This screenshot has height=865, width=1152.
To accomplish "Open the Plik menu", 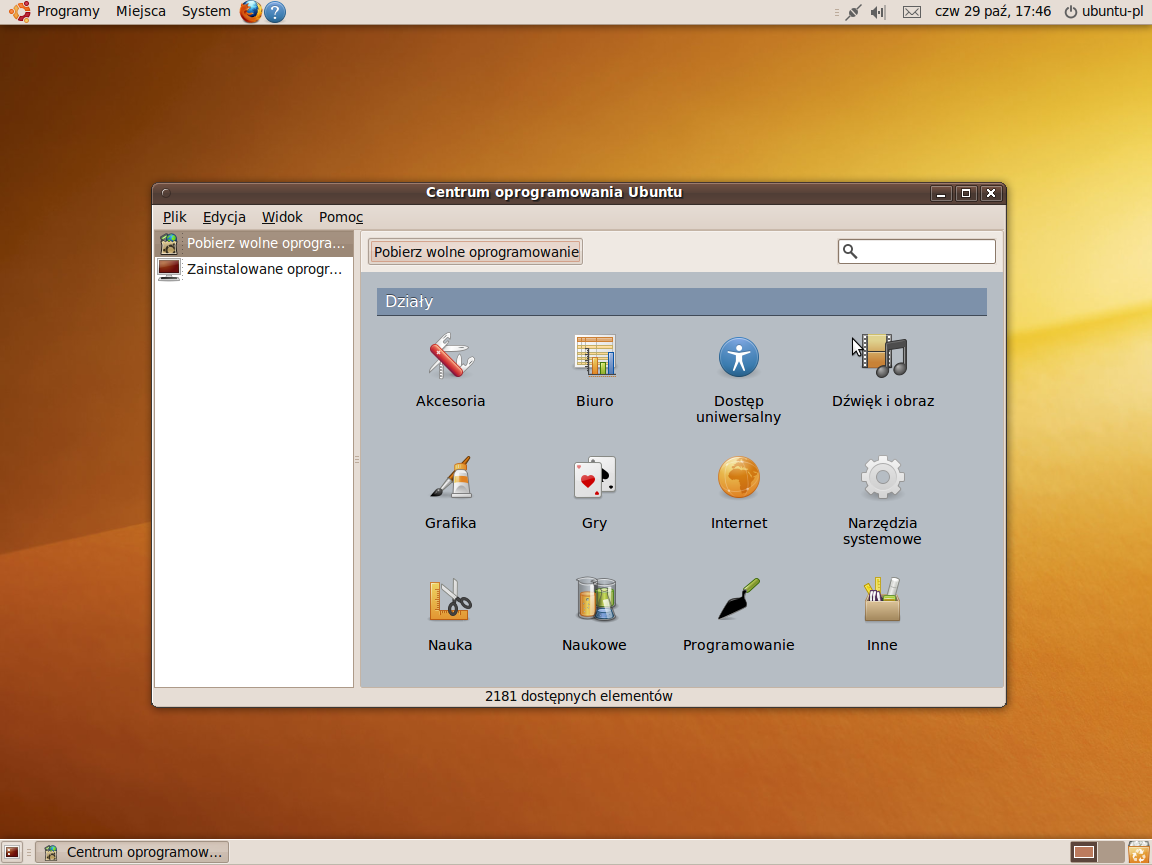I will [x=175, y=217].
